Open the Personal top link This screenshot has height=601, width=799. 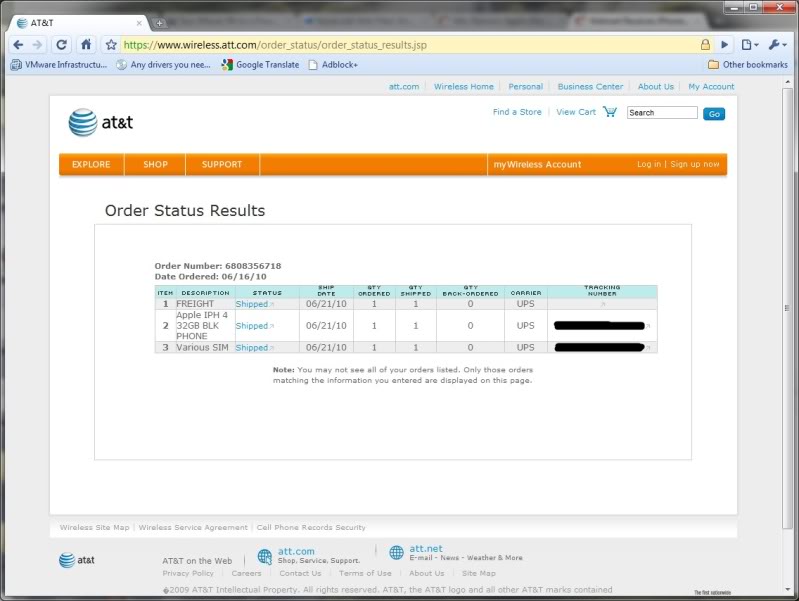point(525,87)
